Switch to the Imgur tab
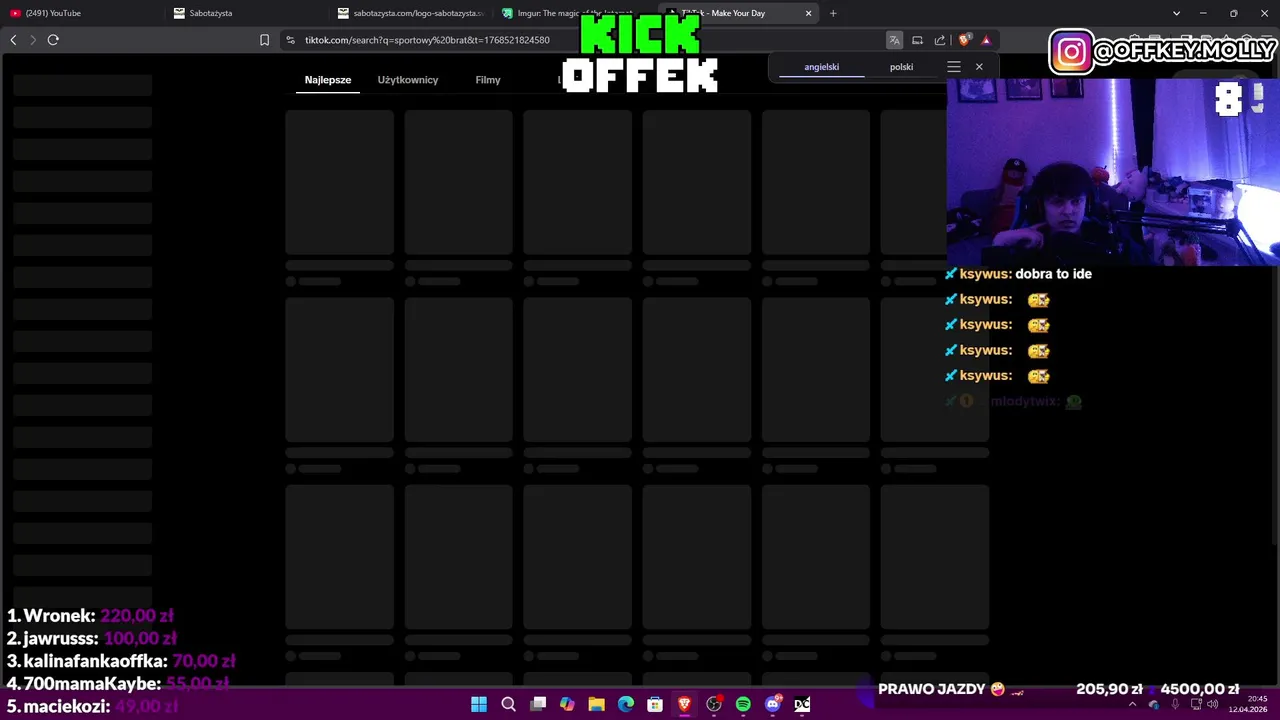Viewport: 1280px width, 720px height. click(x=574, y=13)
